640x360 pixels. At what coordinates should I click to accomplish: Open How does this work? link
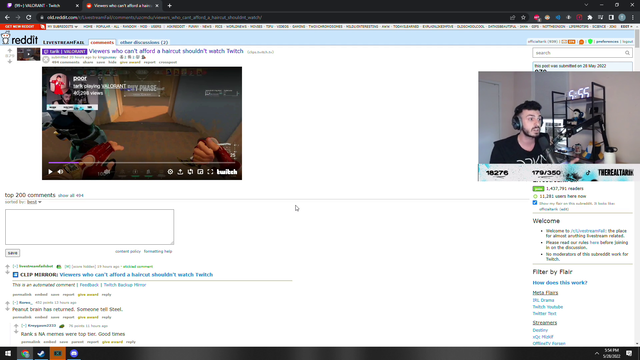560,282
